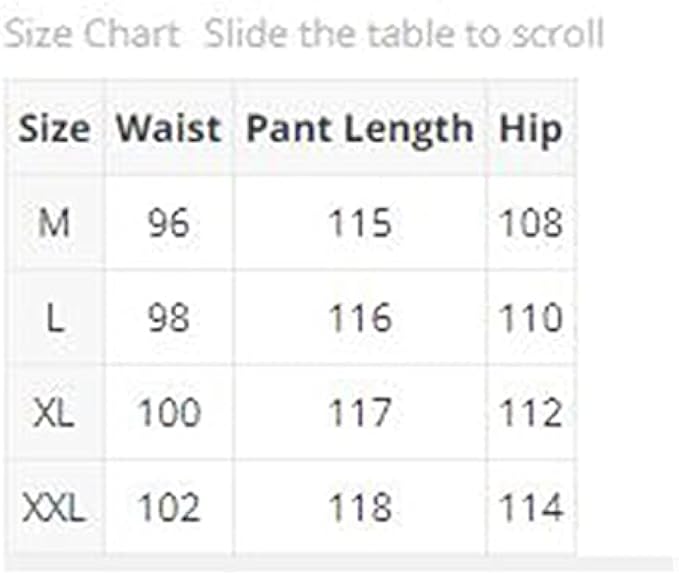Select the Hip column header
Viewport: 679px width, 576px height.
[530, 128]
